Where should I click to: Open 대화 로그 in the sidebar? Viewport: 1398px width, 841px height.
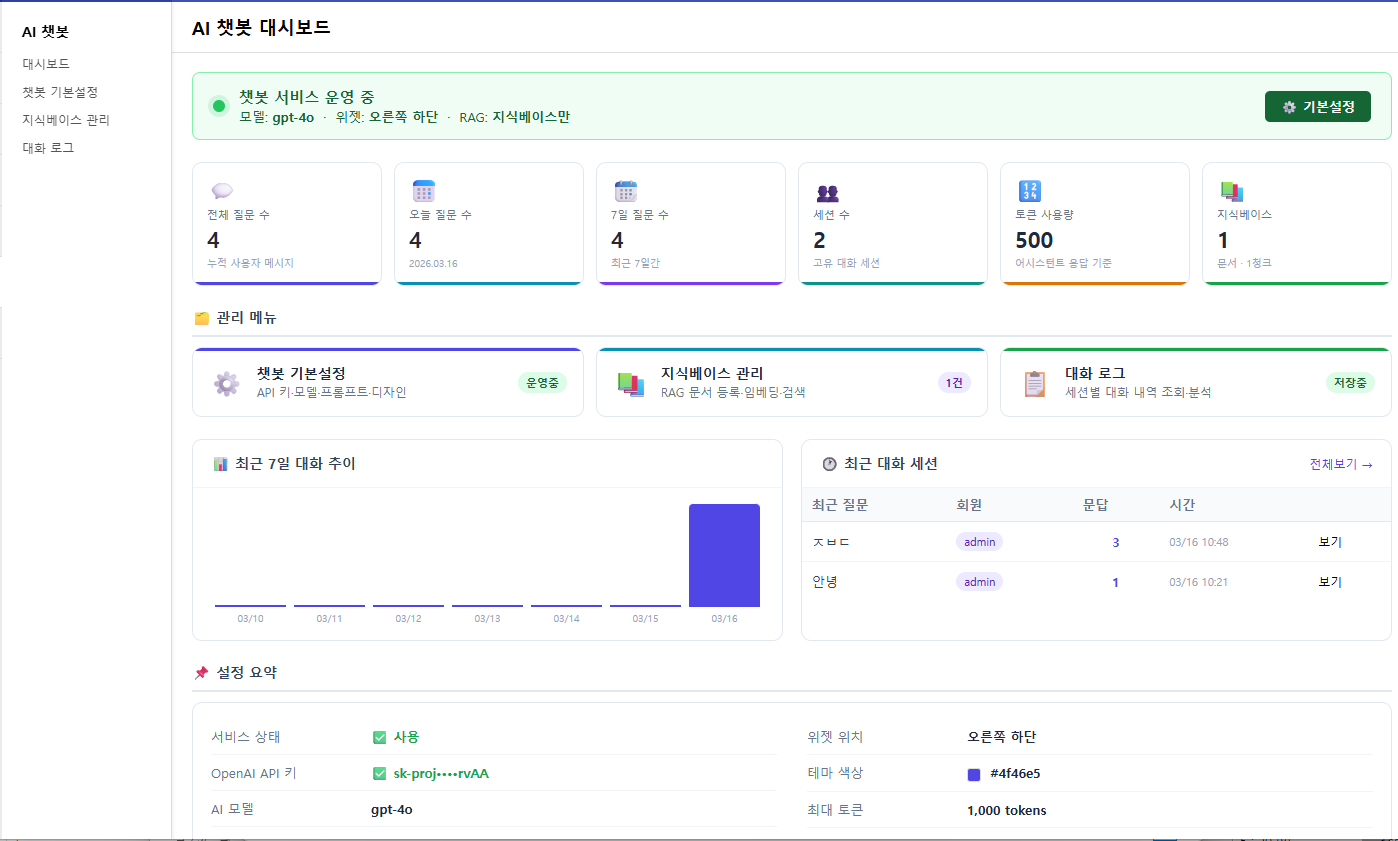(48, 147)
